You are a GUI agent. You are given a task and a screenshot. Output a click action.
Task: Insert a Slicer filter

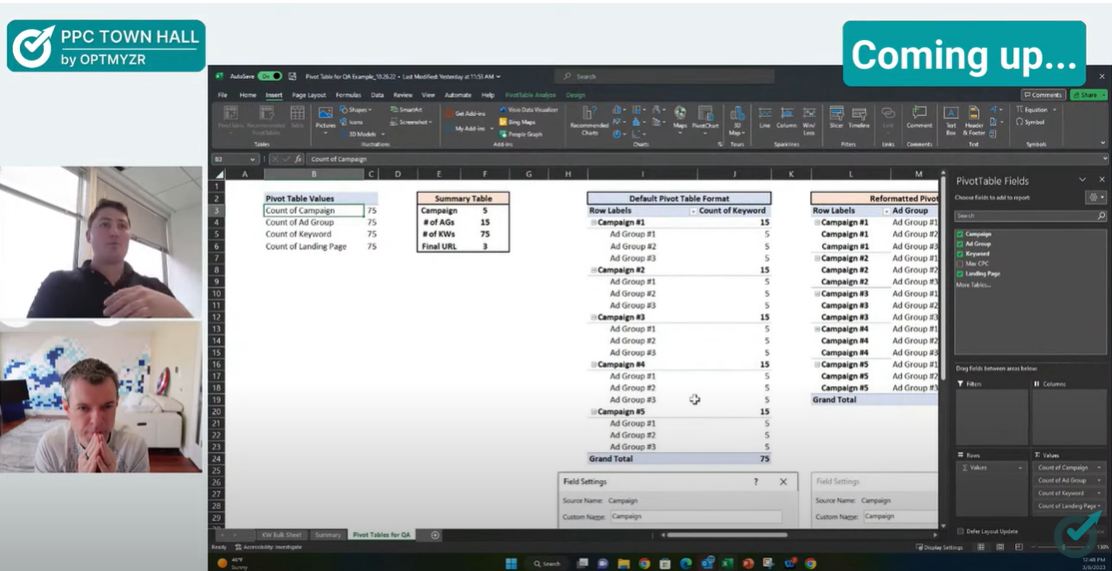pos(836,117)
